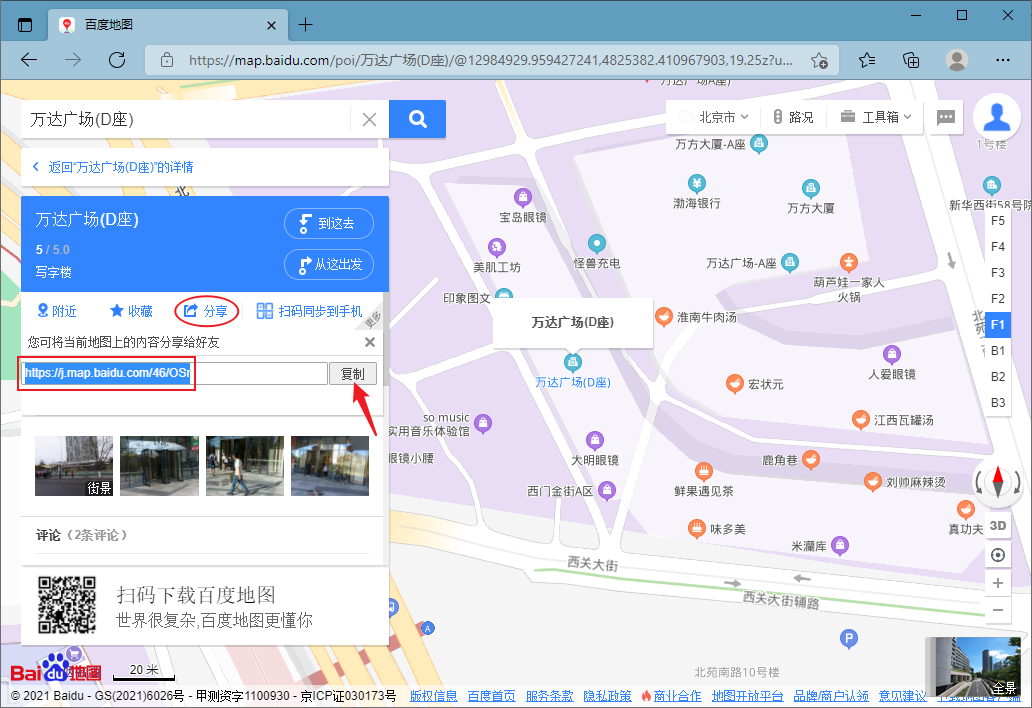Click the 怪兽充电 marker icon
The image size is (1032, 708).
[596, 243]
